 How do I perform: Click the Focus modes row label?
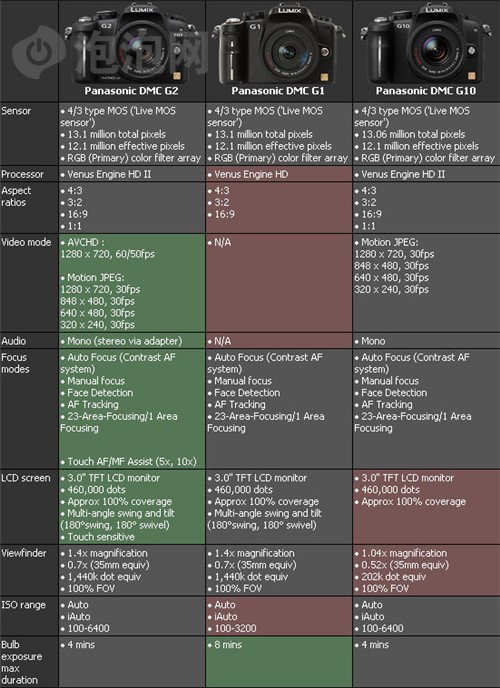click(15, 363)
